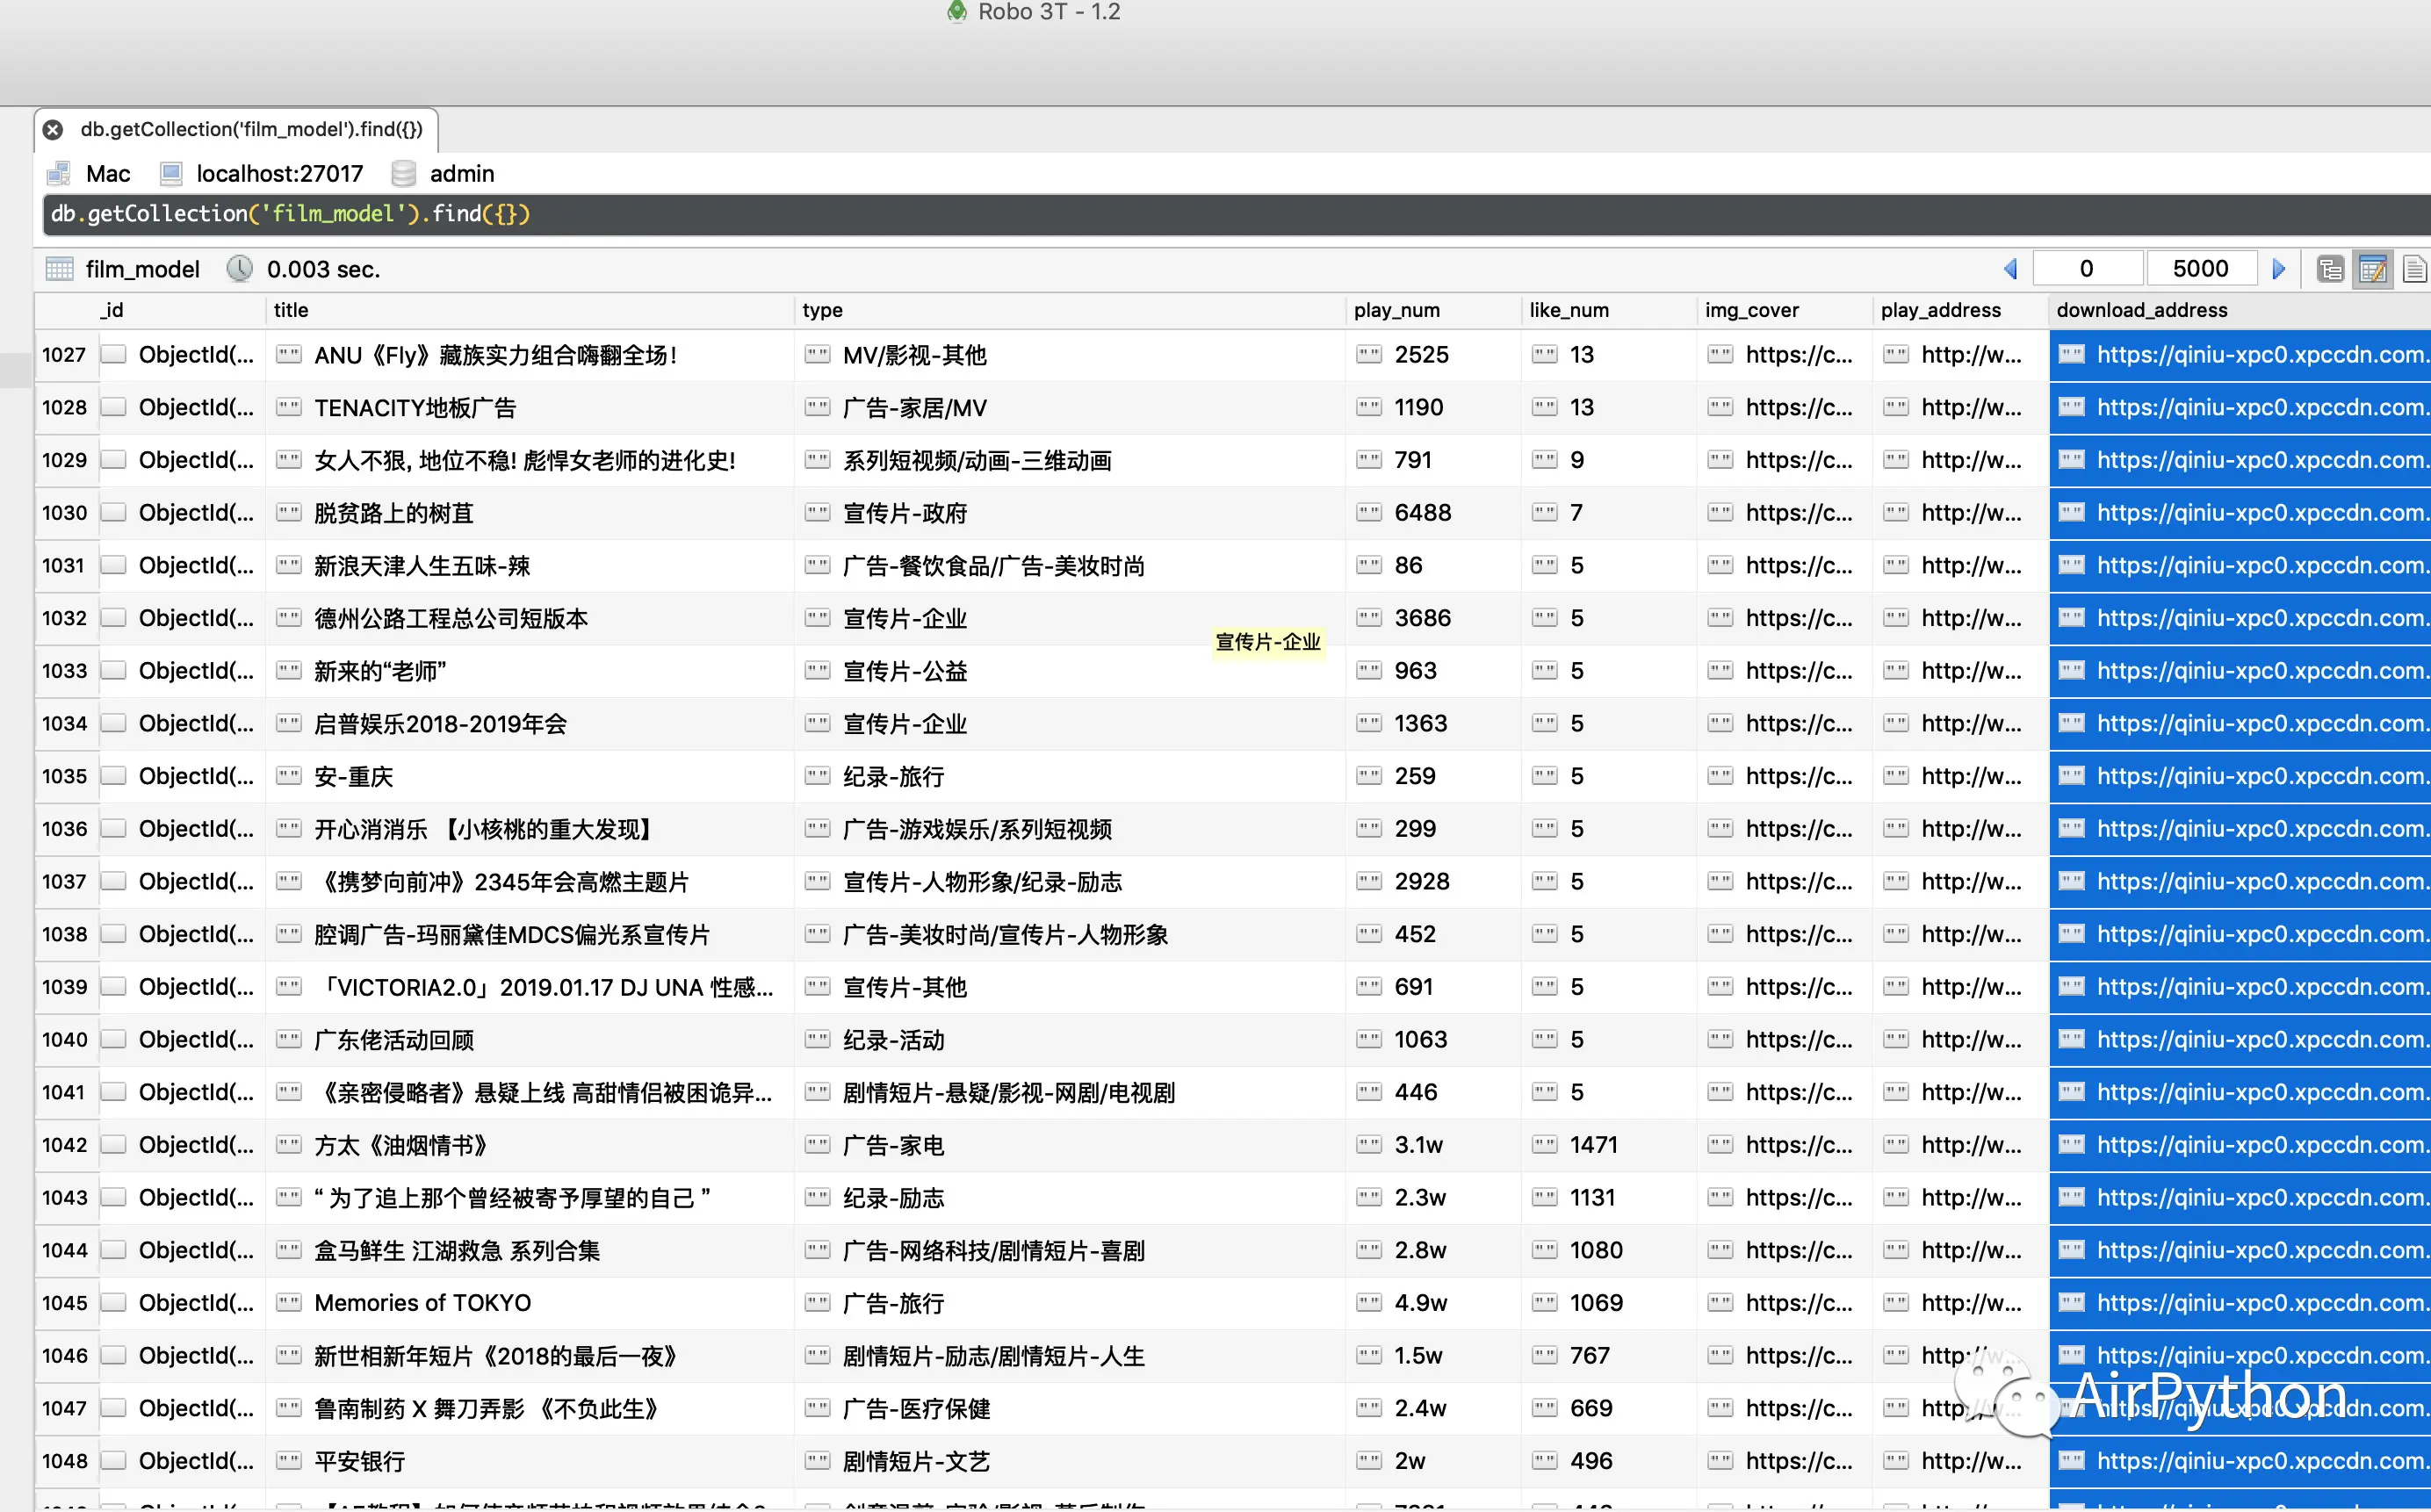Click the Mac connection icon
Screen dimensions: 2431x1512
[59, 174]
